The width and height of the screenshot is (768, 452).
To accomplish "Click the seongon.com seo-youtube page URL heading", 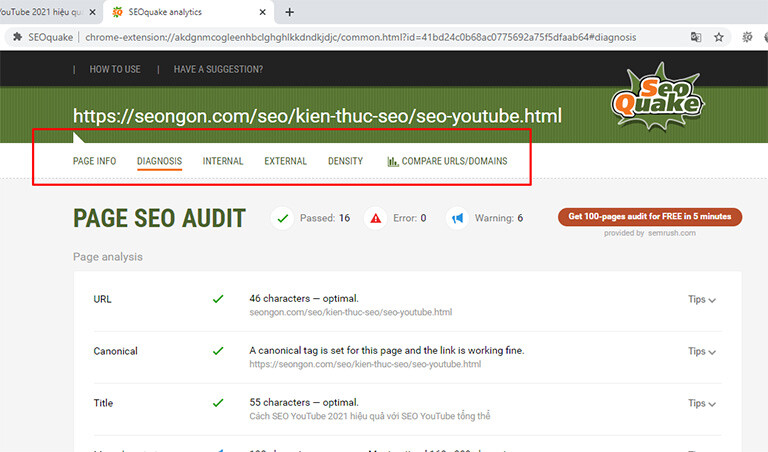I will pos(317,116).
